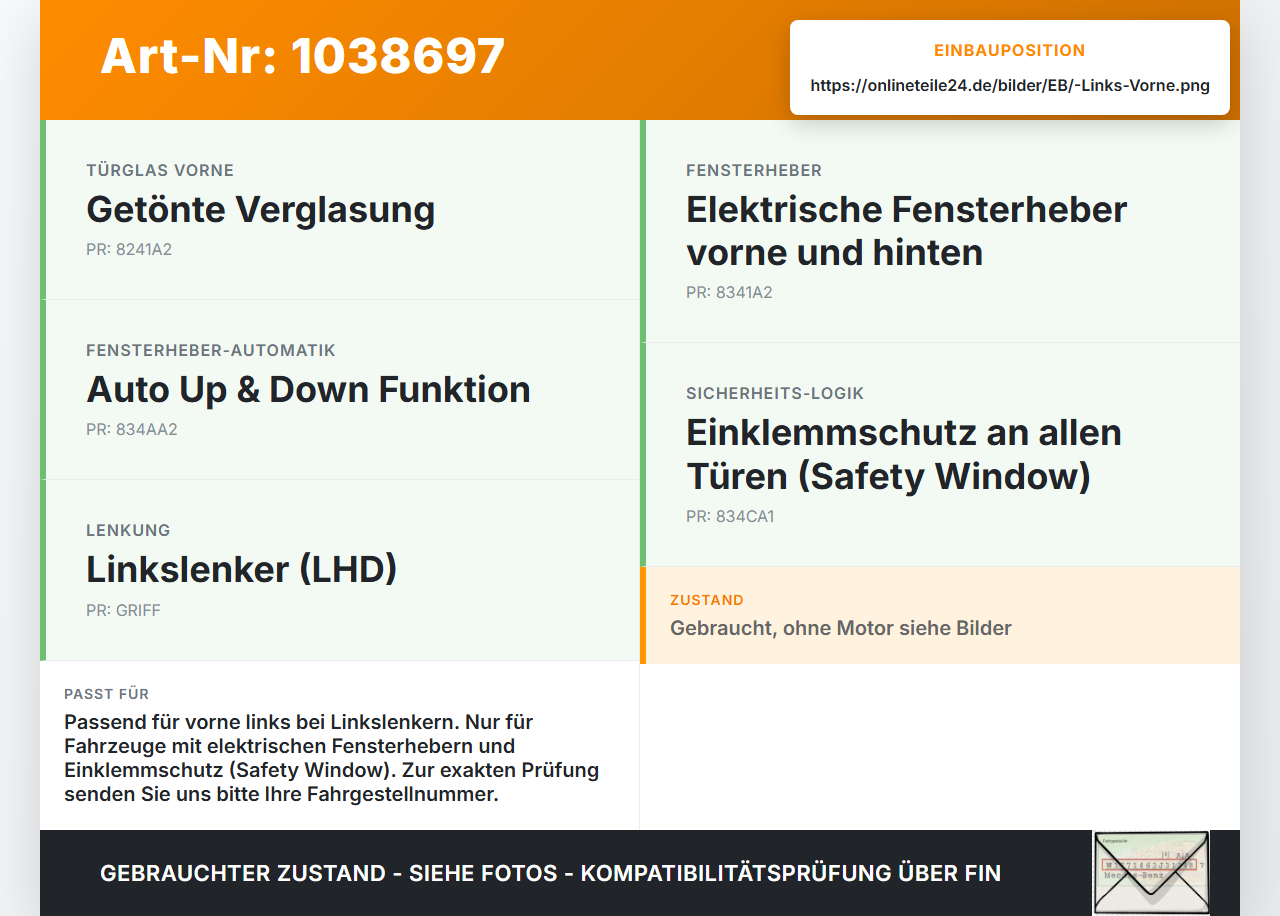
Task: Click the Passend für vorne links paragraph
Action: point(331,759)
